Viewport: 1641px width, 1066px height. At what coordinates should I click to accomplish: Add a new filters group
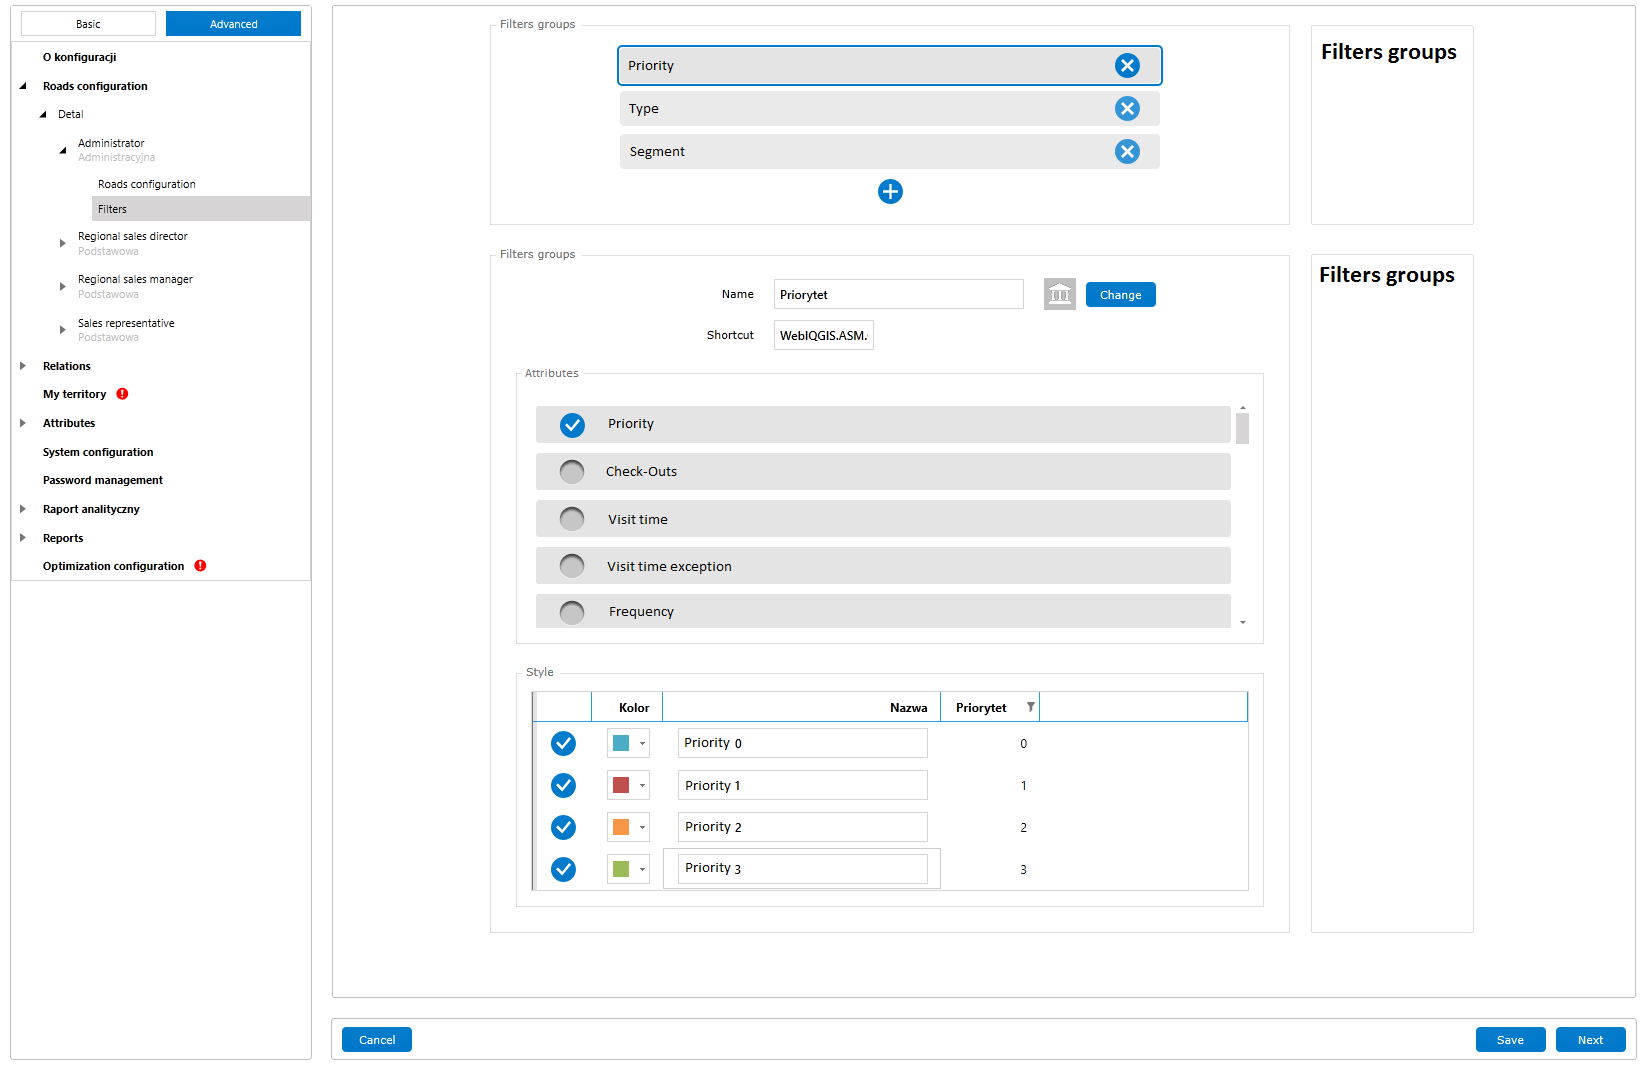tap(890, 192)
